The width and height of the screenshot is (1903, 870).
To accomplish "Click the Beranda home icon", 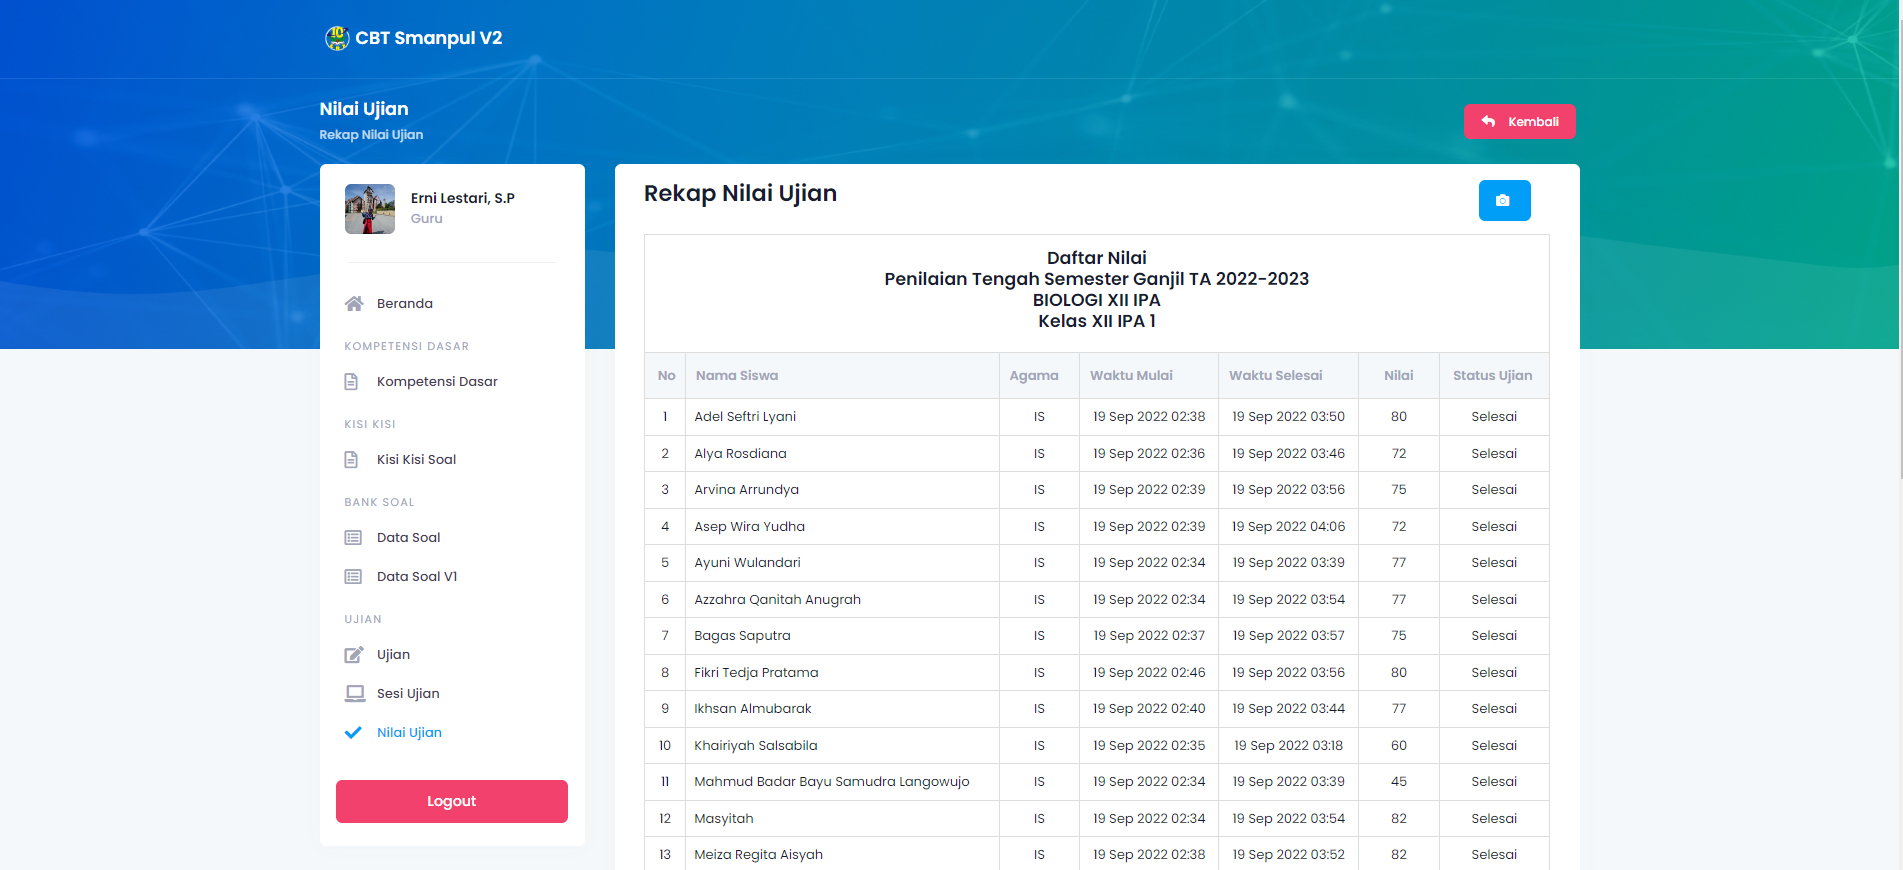I will 354,304.
